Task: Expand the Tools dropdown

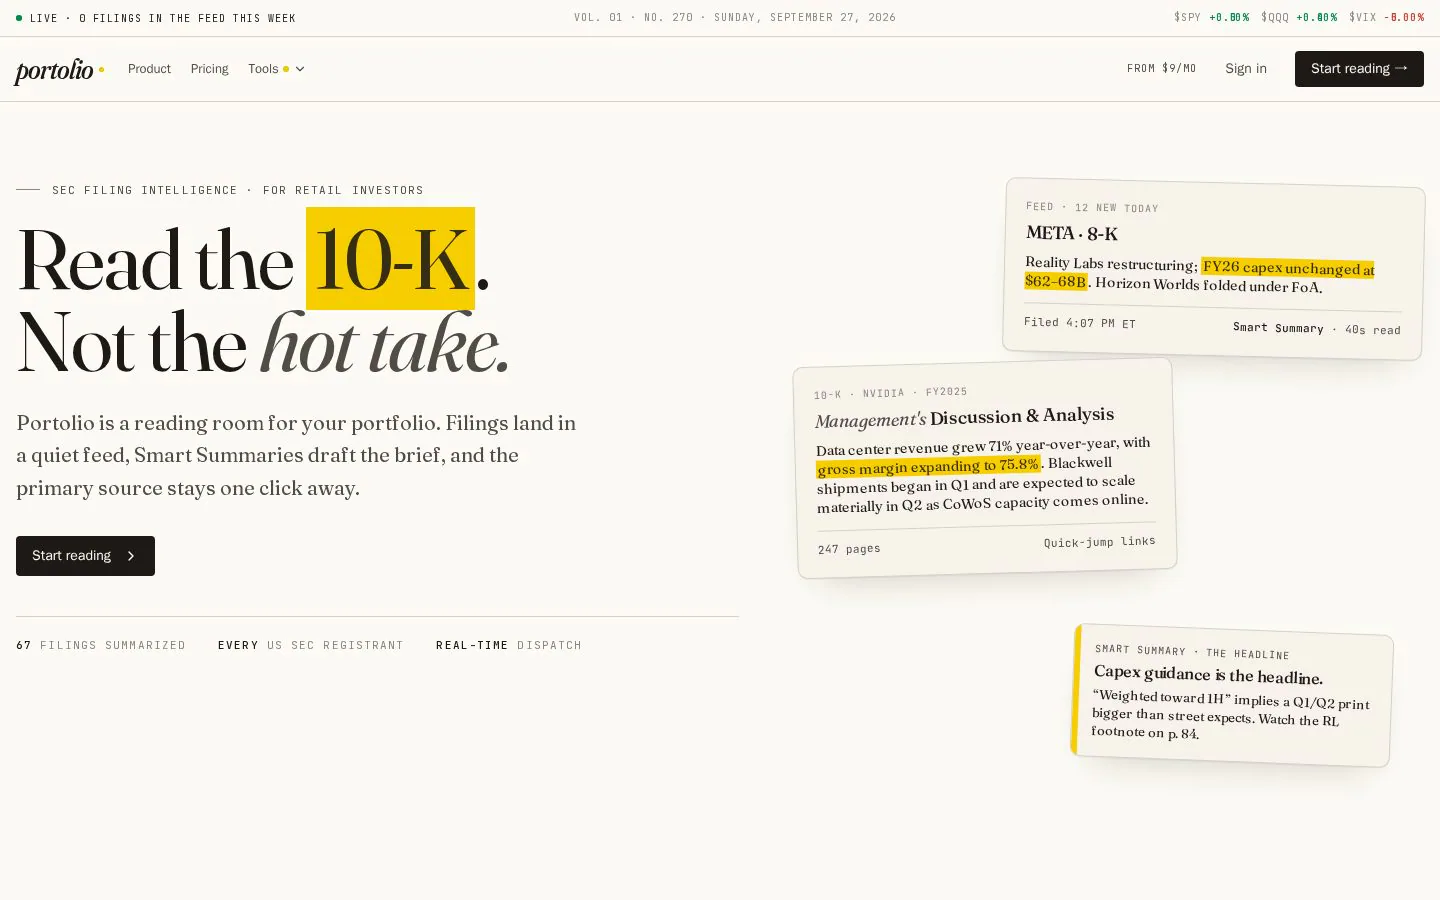Action: 276,69
